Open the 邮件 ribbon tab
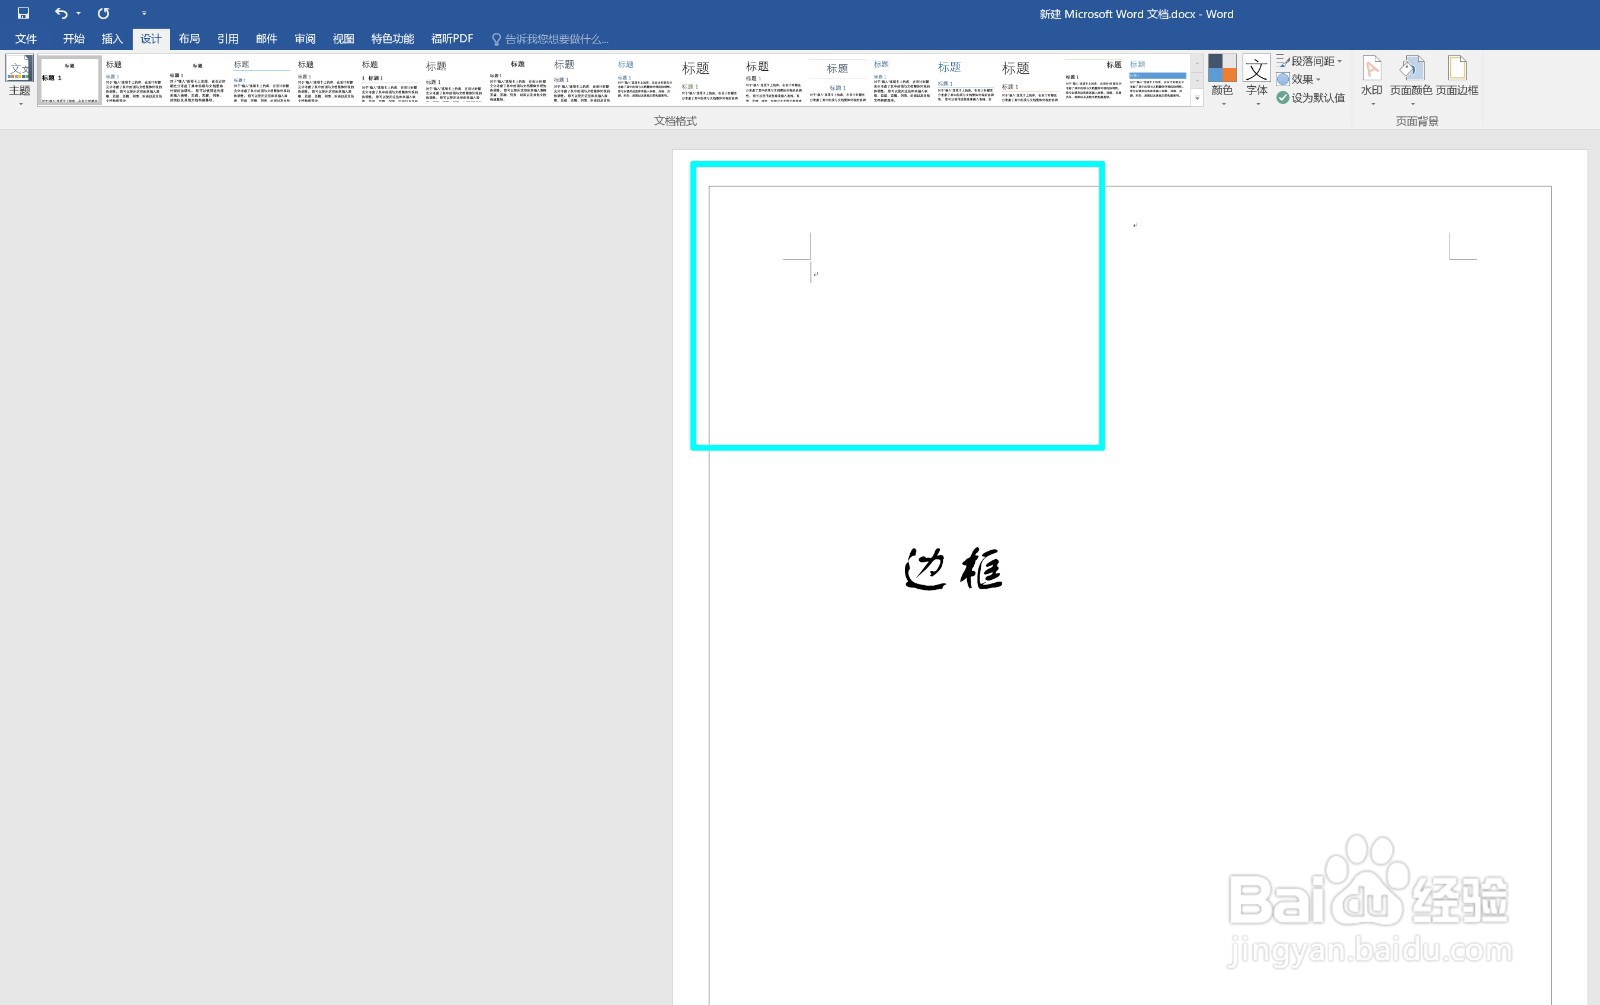This screenshot has width=1600, height=1005. [266, 39]
